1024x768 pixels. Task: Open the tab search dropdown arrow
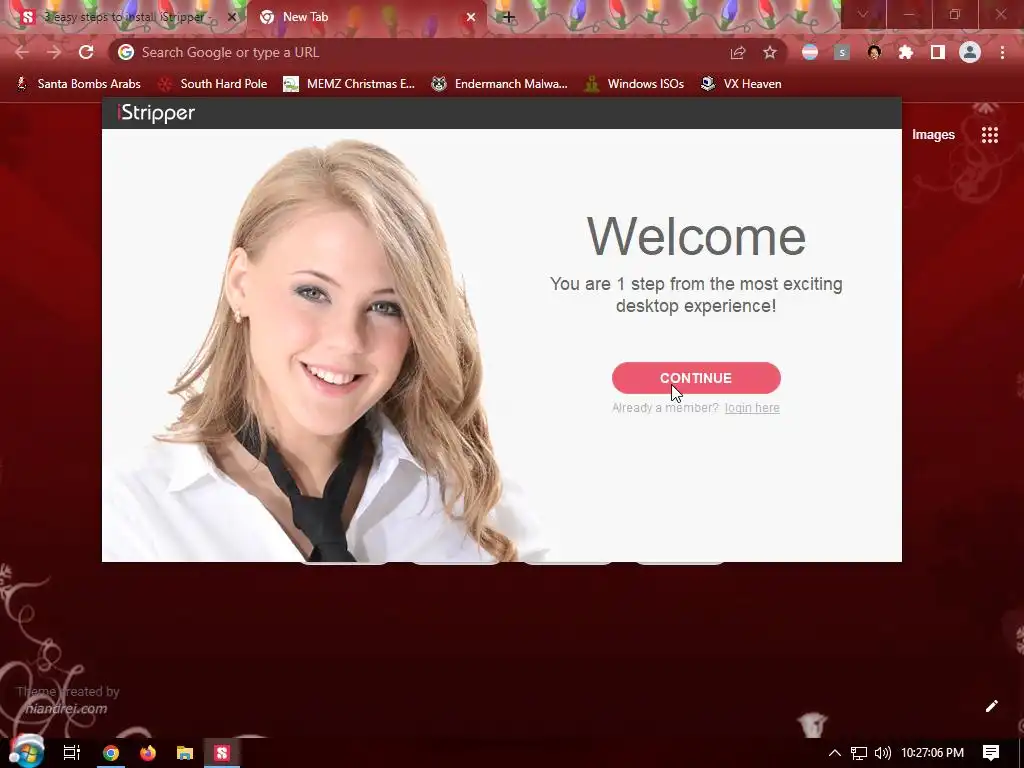[863, 14]
